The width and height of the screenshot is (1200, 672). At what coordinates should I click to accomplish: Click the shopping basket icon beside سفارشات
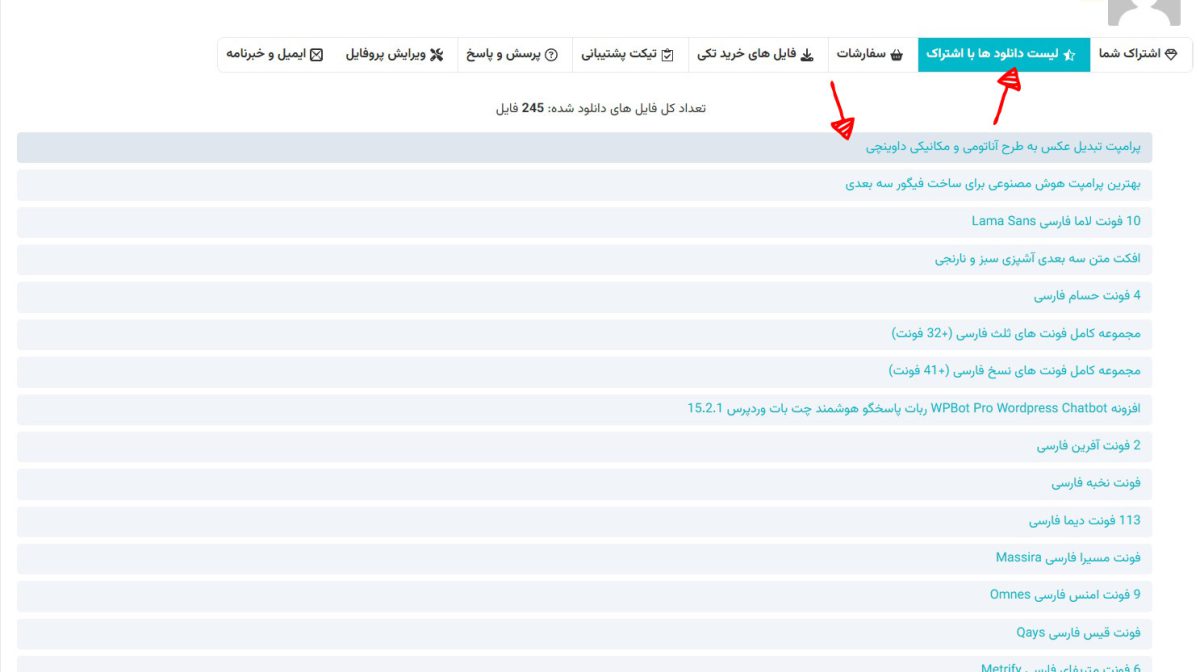(897, 55)
